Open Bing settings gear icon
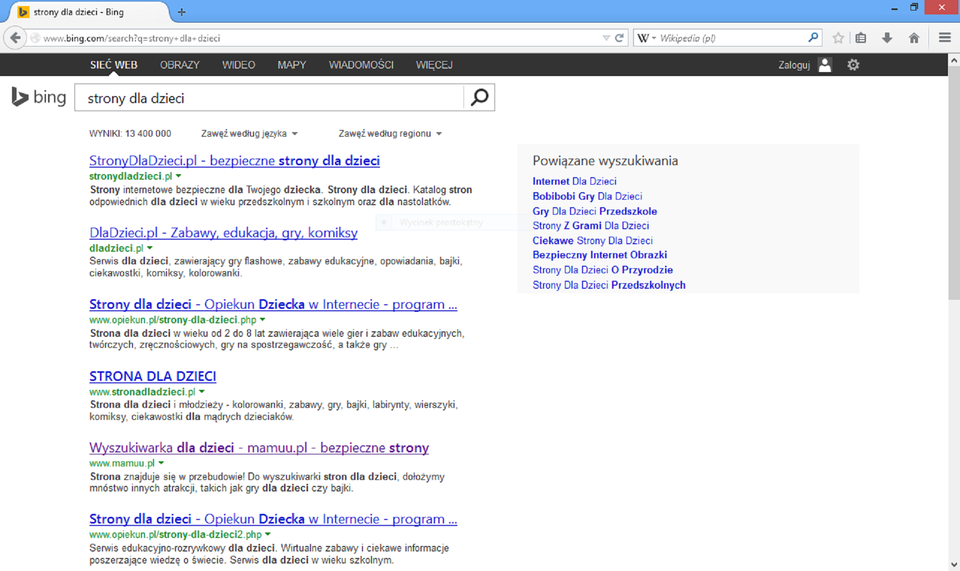The height and width of the screenshot is (571, 960). click(853, 65)
